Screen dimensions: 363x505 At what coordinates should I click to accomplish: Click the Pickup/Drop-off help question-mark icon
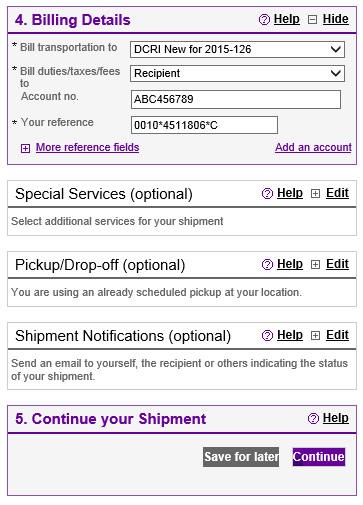click(267, 265)
